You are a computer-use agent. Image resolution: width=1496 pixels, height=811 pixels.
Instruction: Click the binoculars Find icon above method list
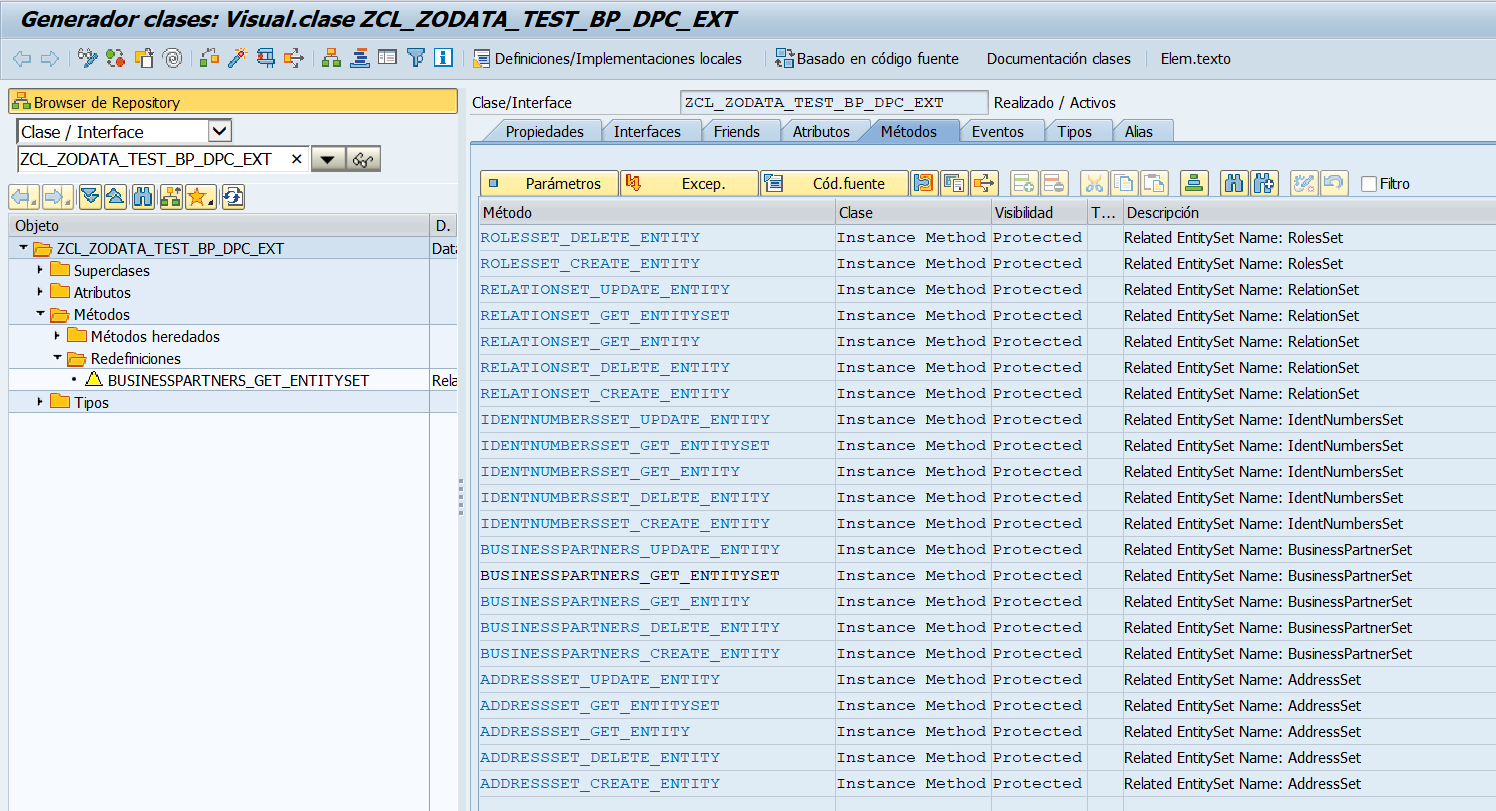pos(1234,183)
